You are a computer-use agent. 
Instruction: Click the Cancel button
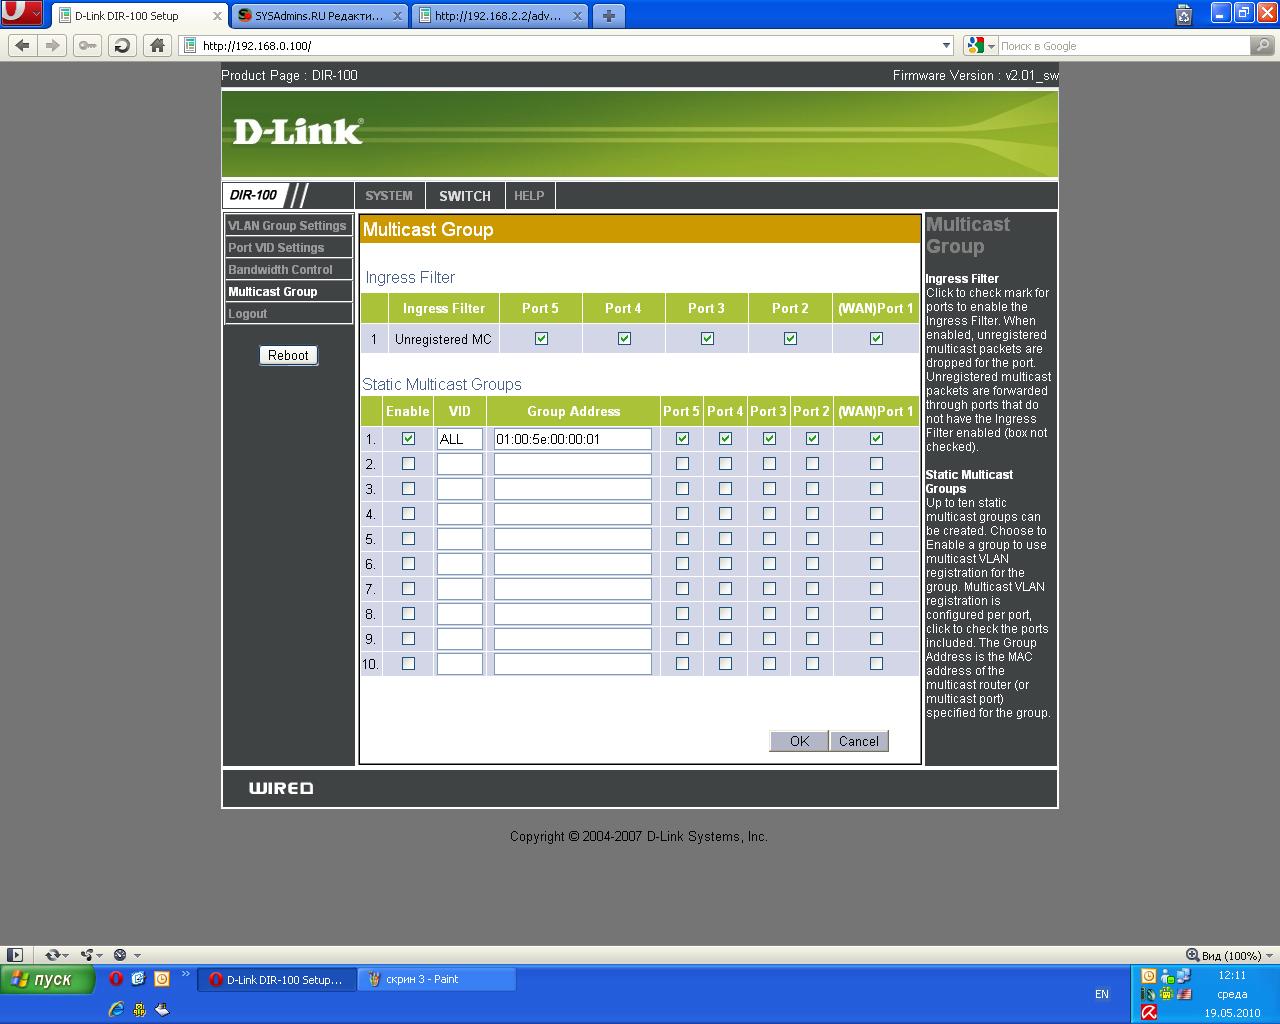coord(859,741)
